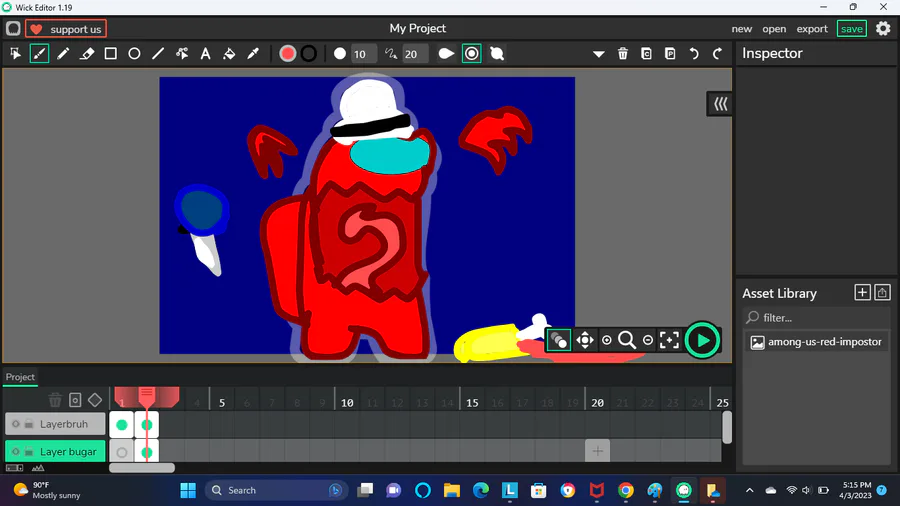Select the magnifier zoom tool
900x506 pixels.
[627, 340]
